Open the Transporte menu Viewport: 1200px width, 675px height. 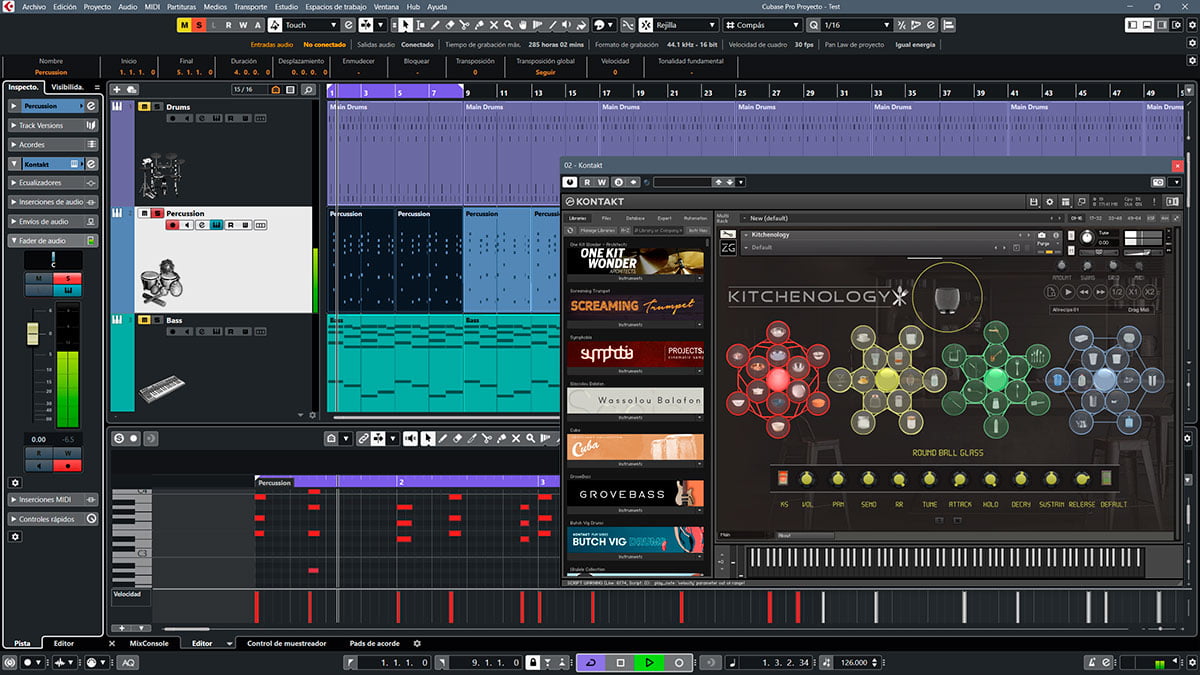(250, 6)
